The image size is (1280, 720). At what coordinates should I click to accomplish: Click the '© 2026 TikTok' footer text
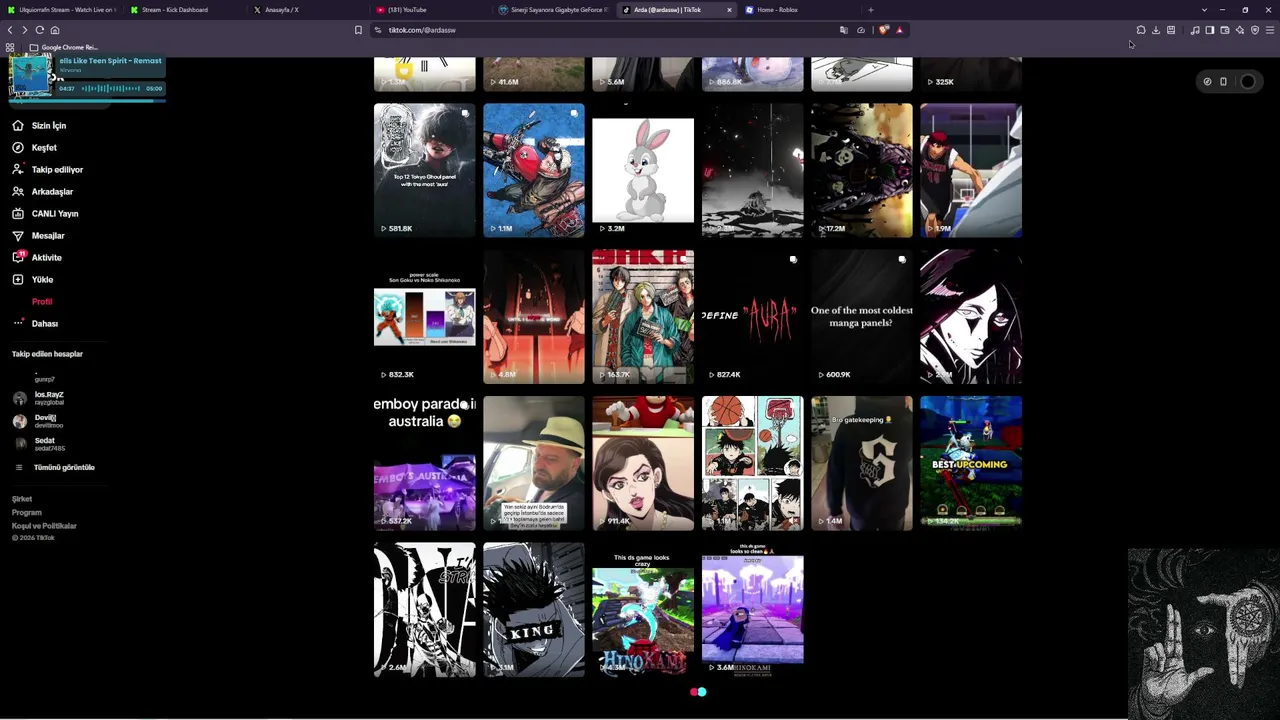point(33,538)
